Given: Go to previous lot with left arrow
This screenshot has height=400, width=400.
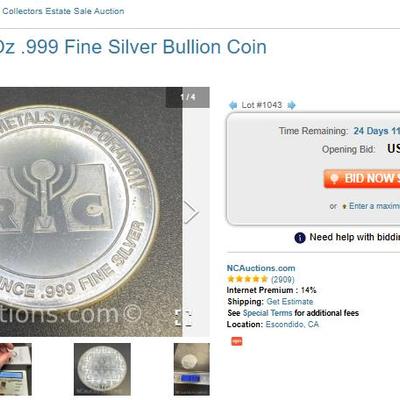Looking at the screenshot, I should [233, 105].
